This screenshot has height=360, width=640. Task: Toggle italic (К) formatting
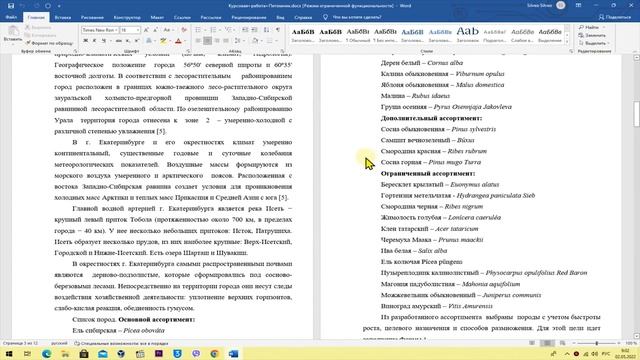94,41
